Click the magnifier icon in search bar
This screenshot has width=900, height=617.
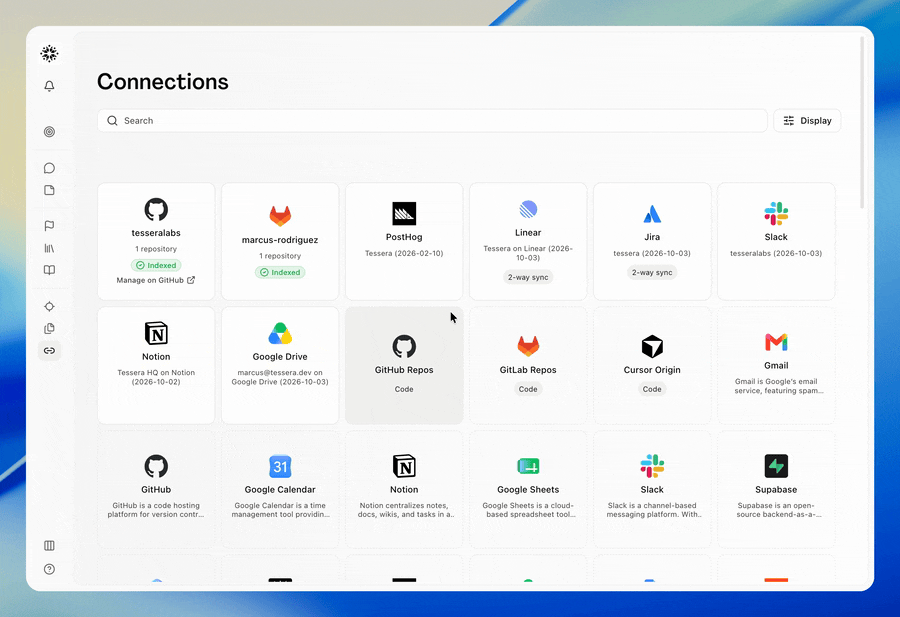[x=112, y=121]
